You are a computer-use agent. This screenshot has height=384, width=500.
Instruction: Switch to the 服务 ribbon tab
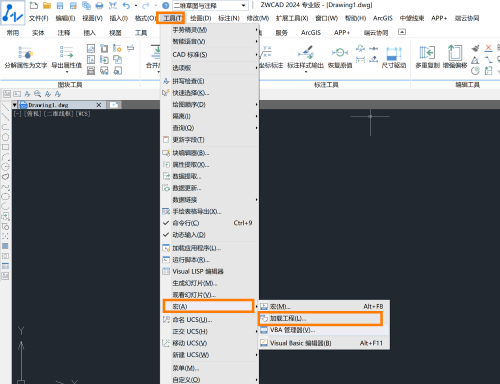click(281, 32)
